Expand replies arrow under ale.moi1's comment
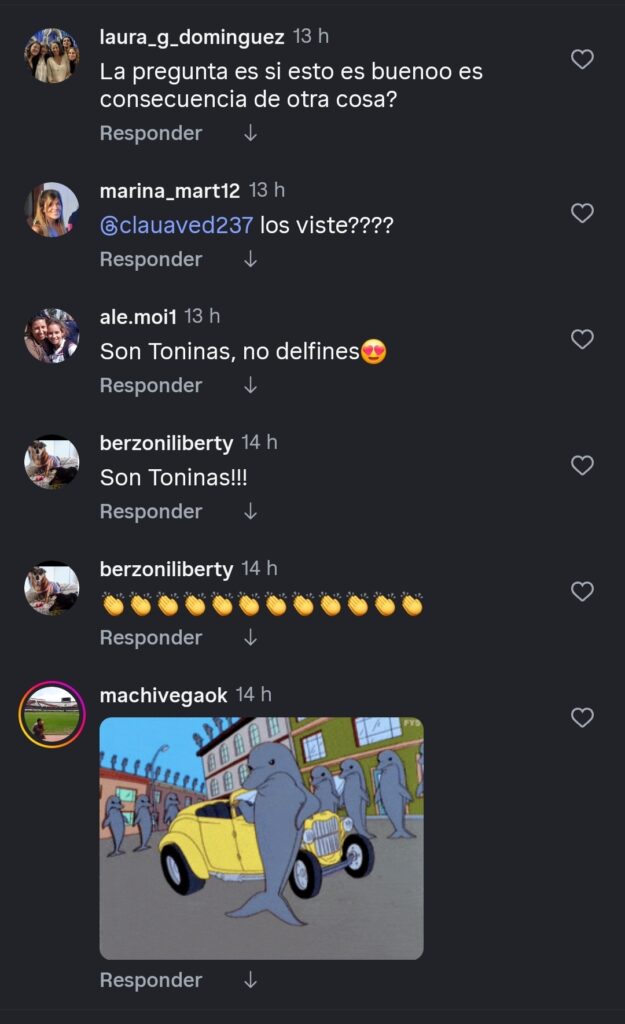The image size is (625, 1024). (x=250, y=385)
